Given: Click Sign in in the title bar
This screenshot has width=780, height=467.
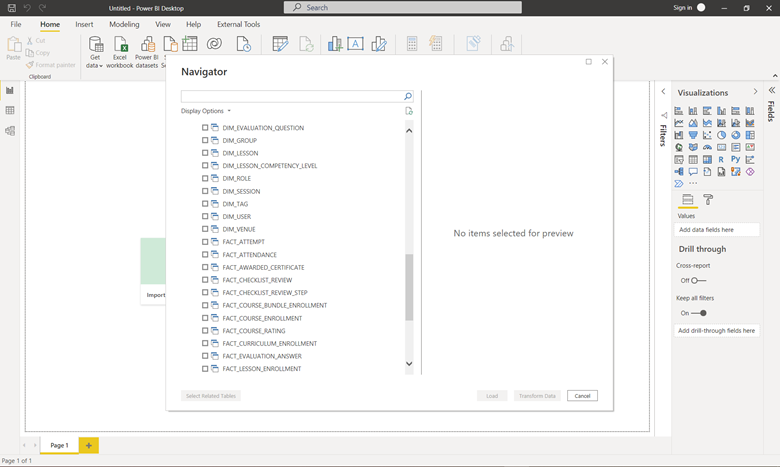Looking at the screenshot, I should tap(682, 7).
